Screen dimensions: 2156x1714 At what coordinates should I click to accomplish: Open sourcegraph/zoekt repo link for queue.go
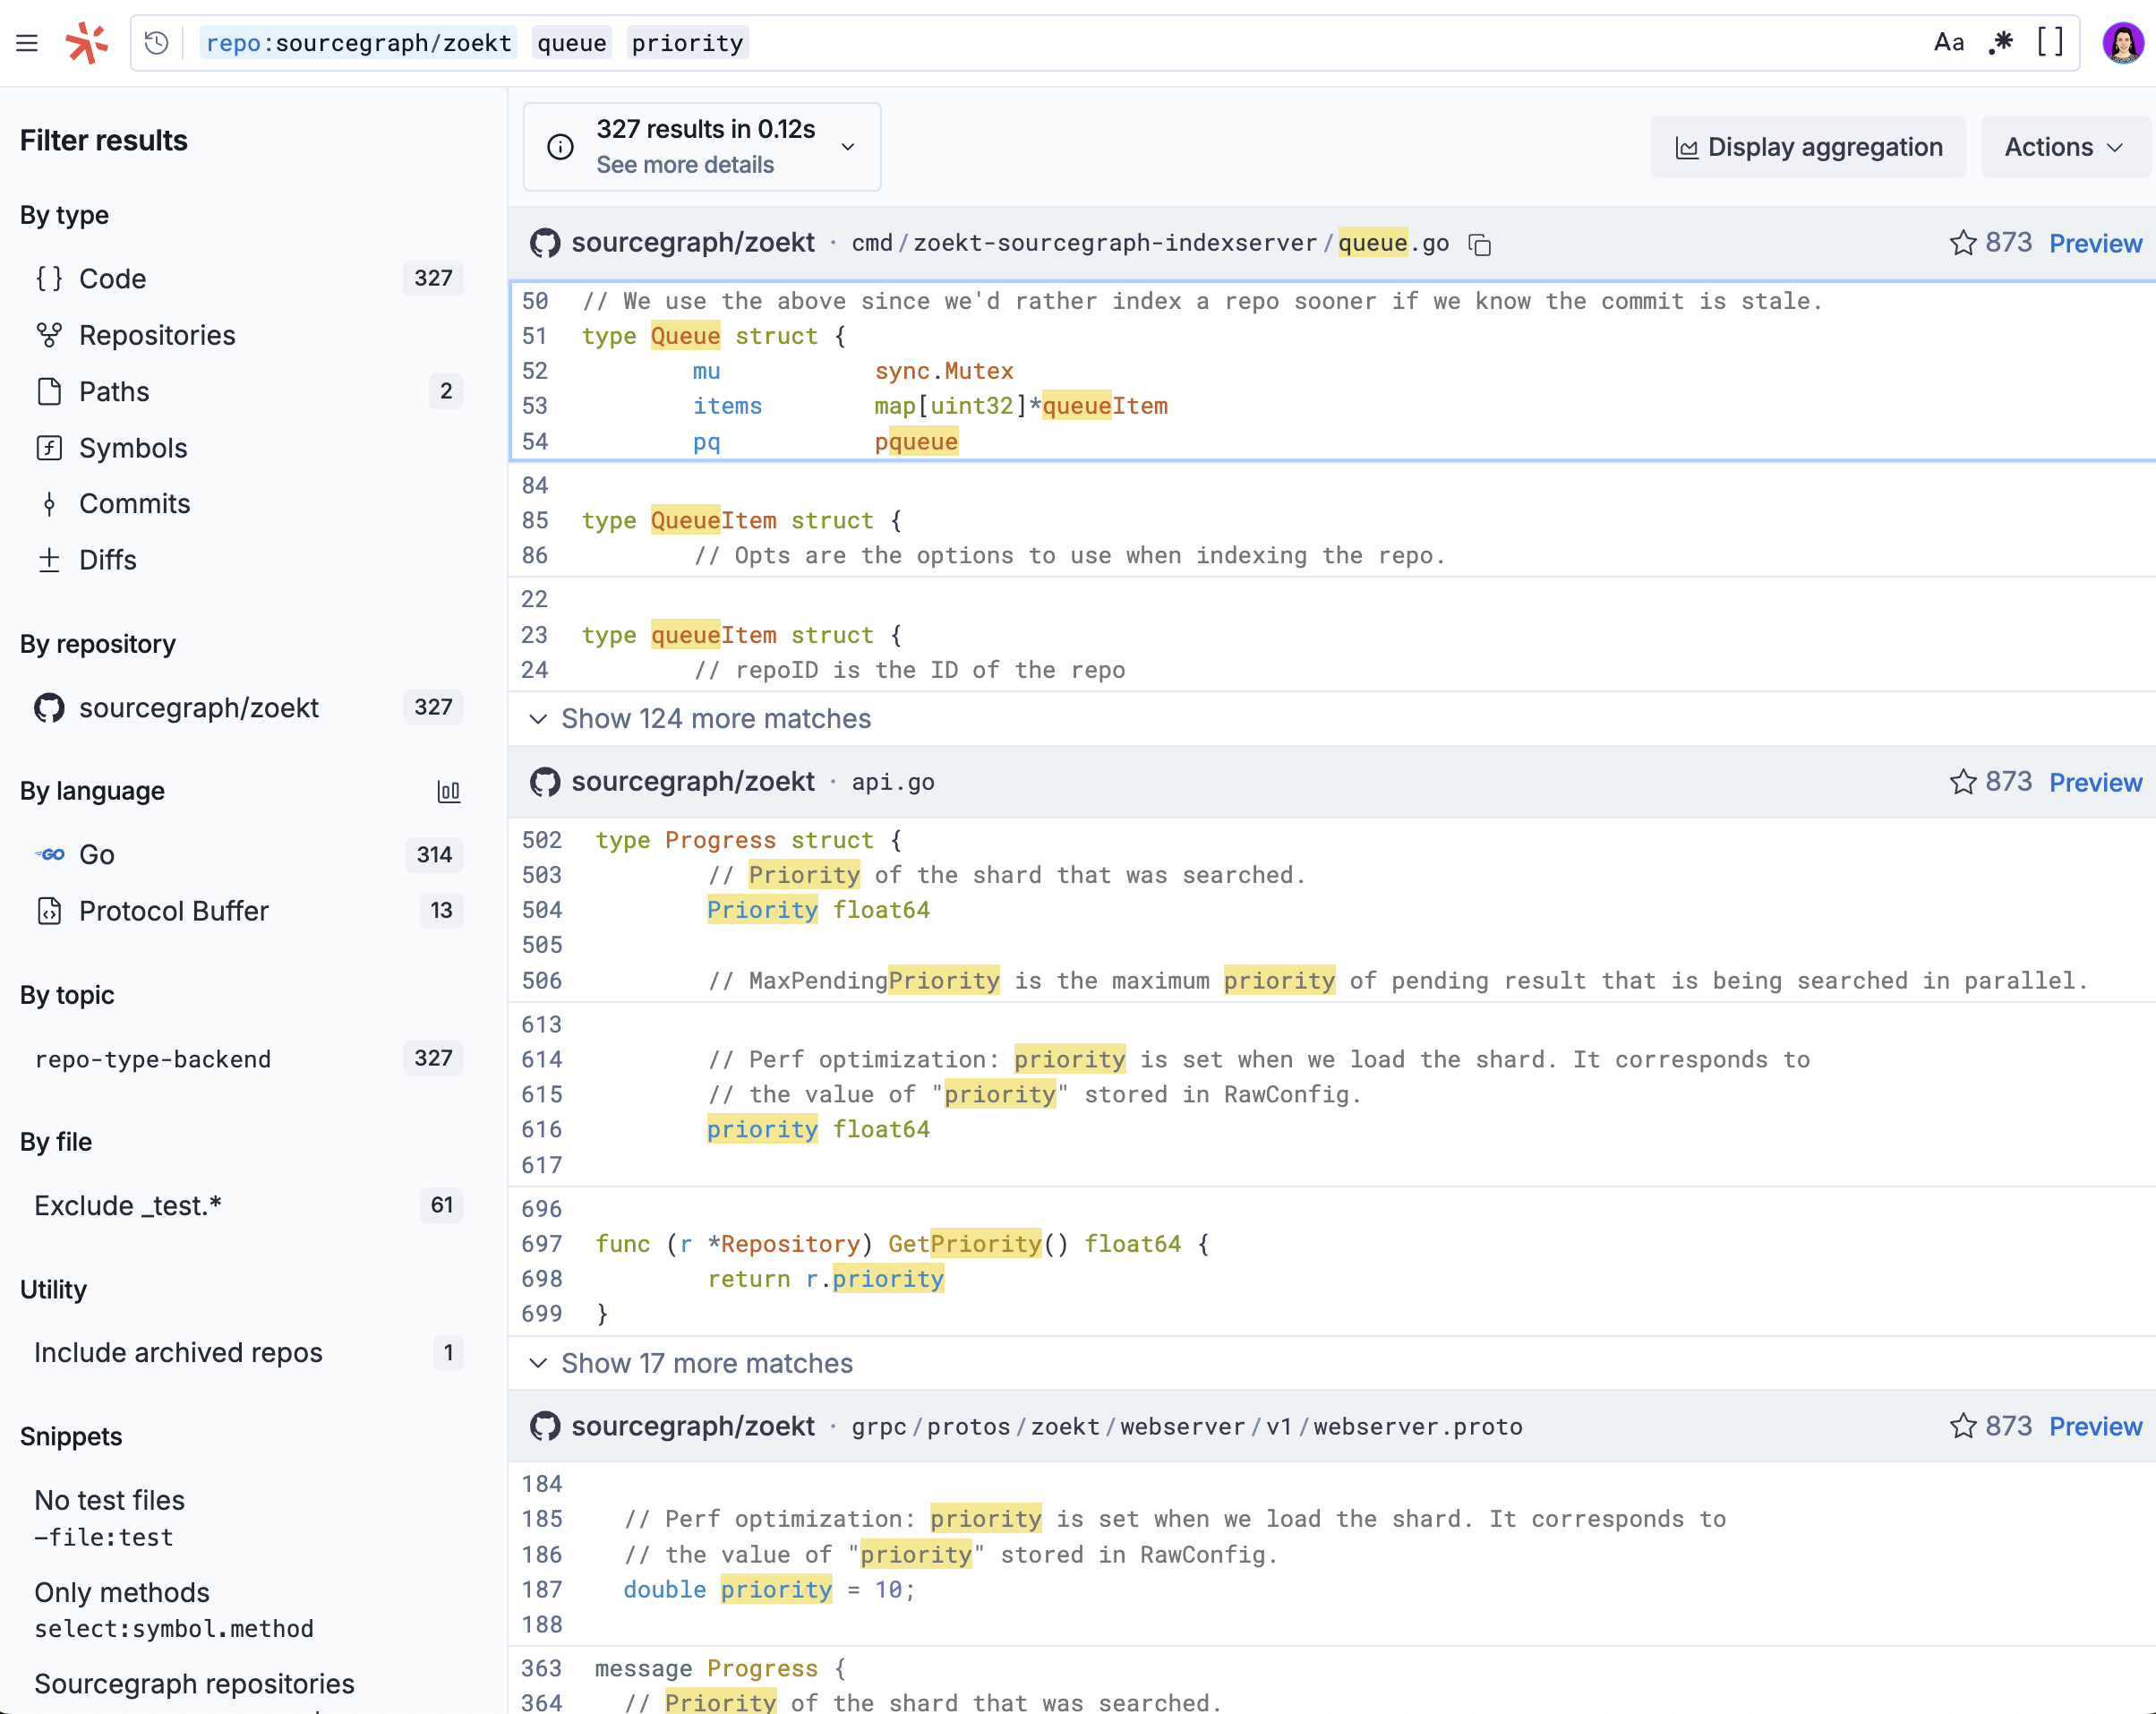[693, 243]
